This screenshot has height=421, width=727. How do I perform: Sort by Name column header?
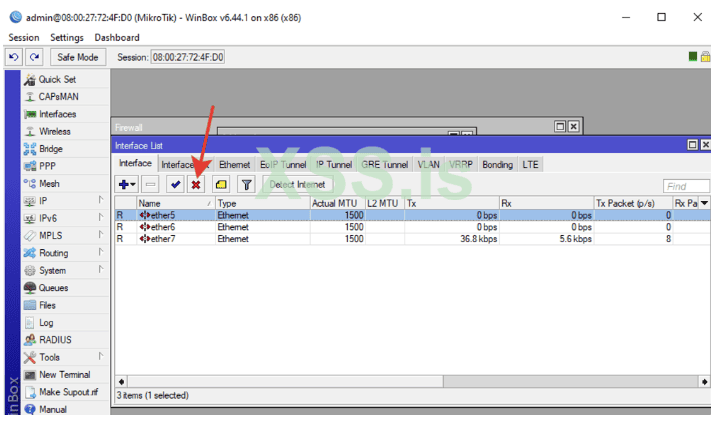coord(175,204)
